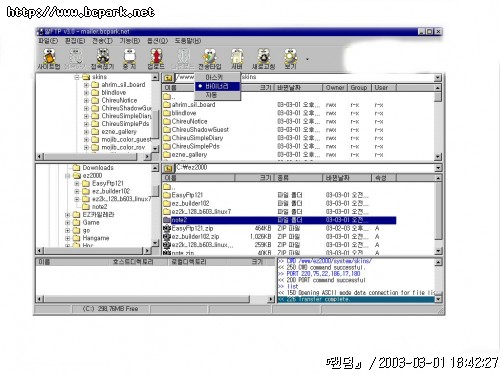Click the 접속끊기 disconnect toolbar icon

pyautogui.click(x=103, y=59)
